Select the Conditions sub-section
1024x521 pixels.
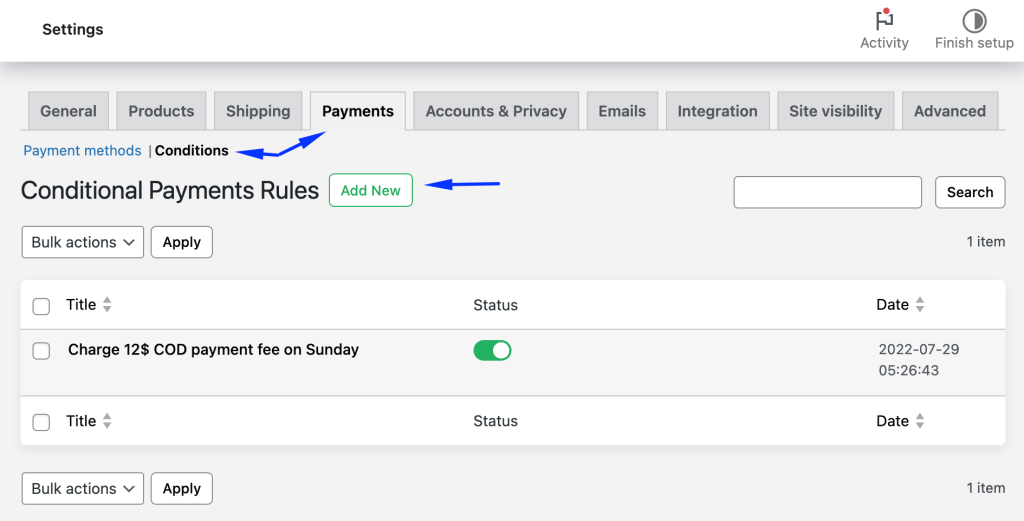(x=192, y=151)
